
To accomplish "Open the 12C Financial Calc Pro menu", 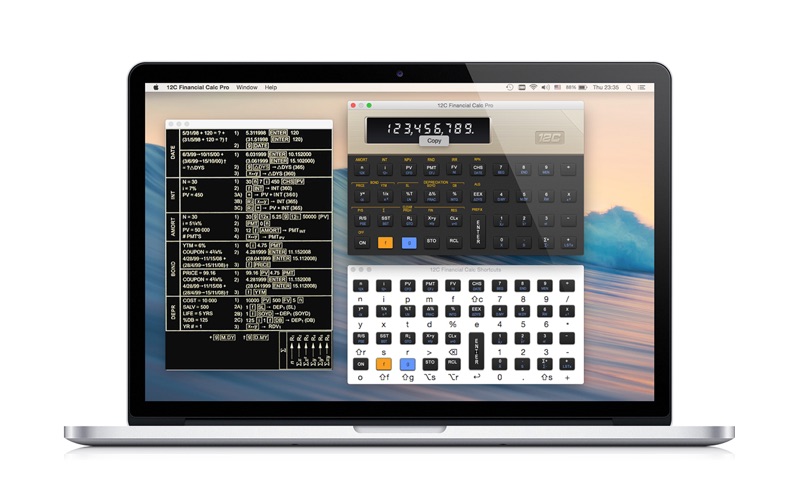I will pyautogui.click(x=197, y=88).
